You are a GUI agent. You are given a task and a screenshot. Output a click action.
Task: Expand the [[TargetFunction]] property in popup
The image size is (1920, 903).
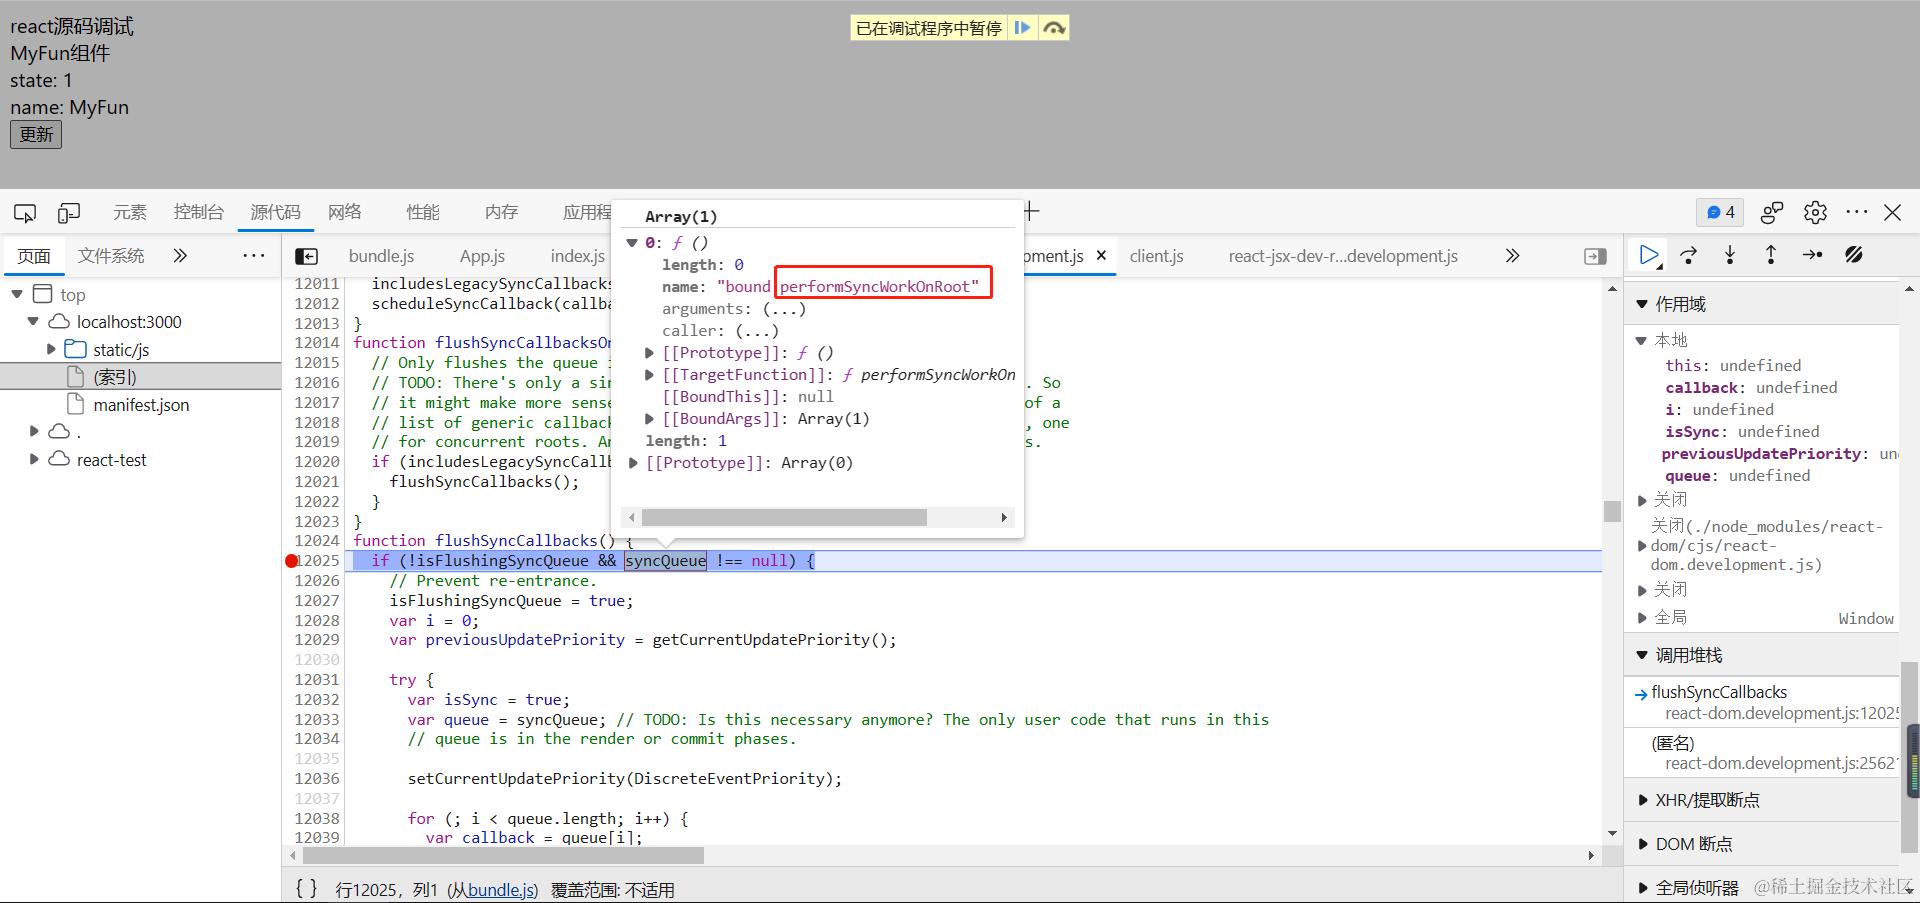(649, 375)
